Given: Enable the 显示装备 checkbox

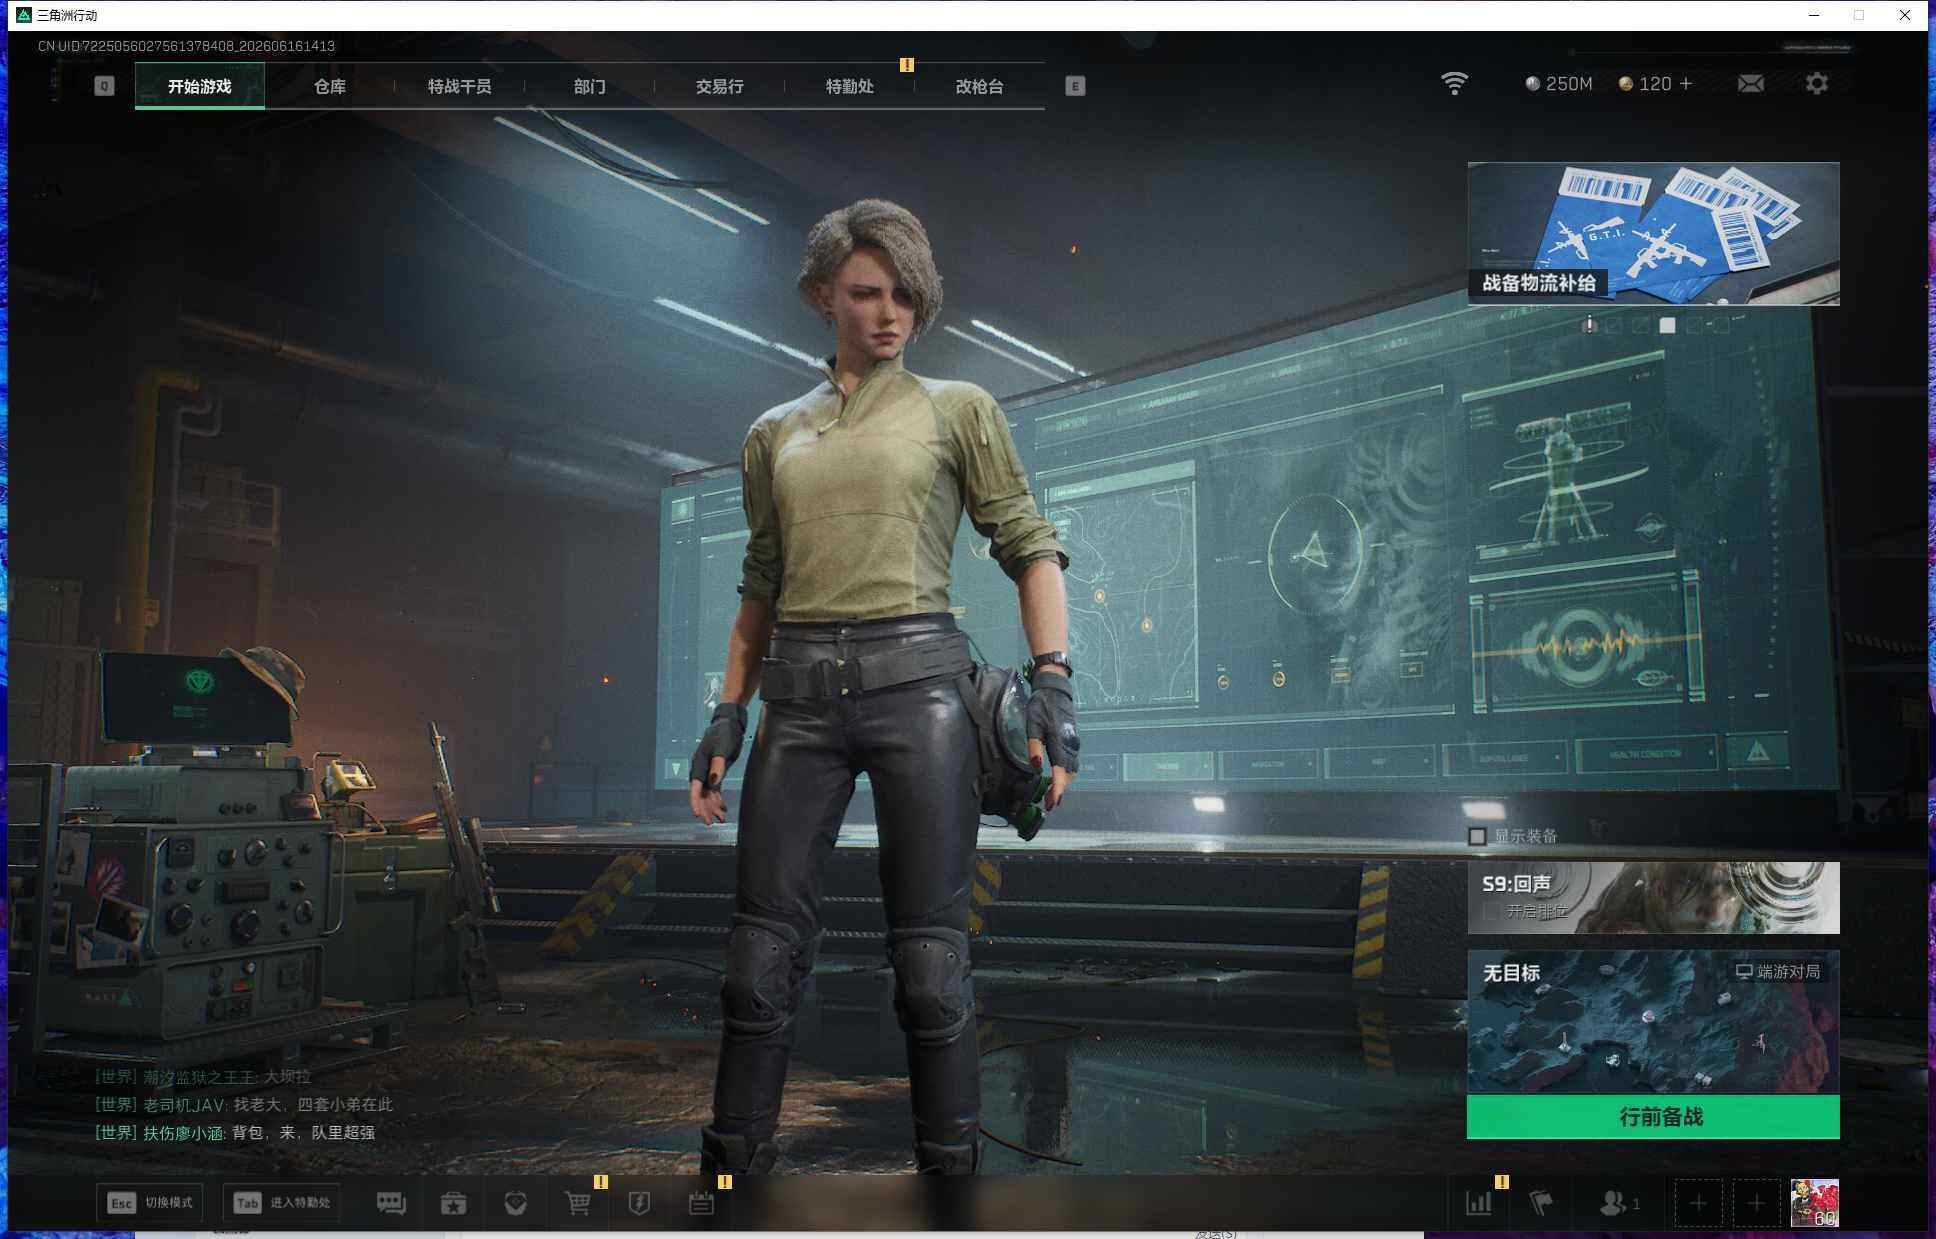Looking at the screenshot, I should pyautogui.click(x=1477, y=836).
